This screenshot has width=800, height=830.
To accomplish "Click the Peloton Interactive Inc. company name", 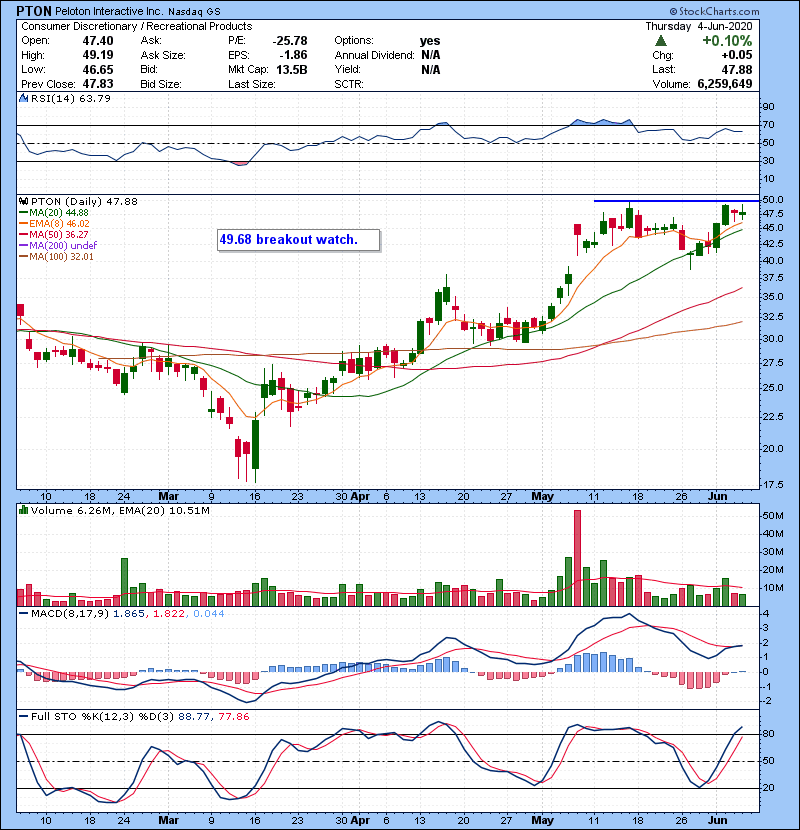I will 109,11.
